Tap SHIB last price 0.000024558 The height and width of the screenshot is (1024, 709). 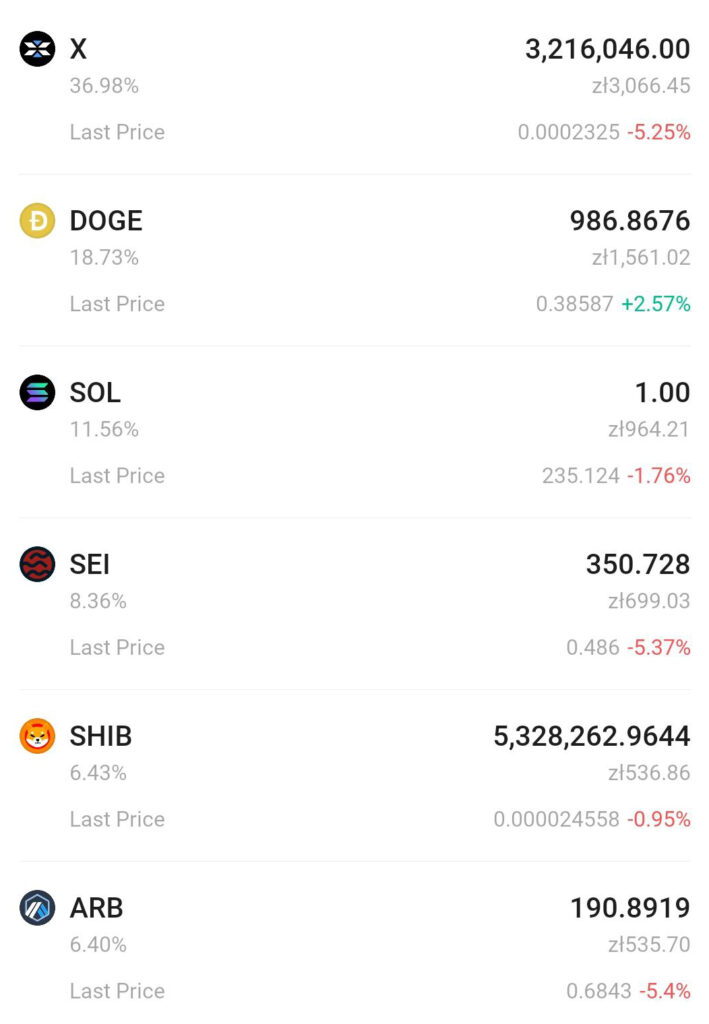(556, 819)
